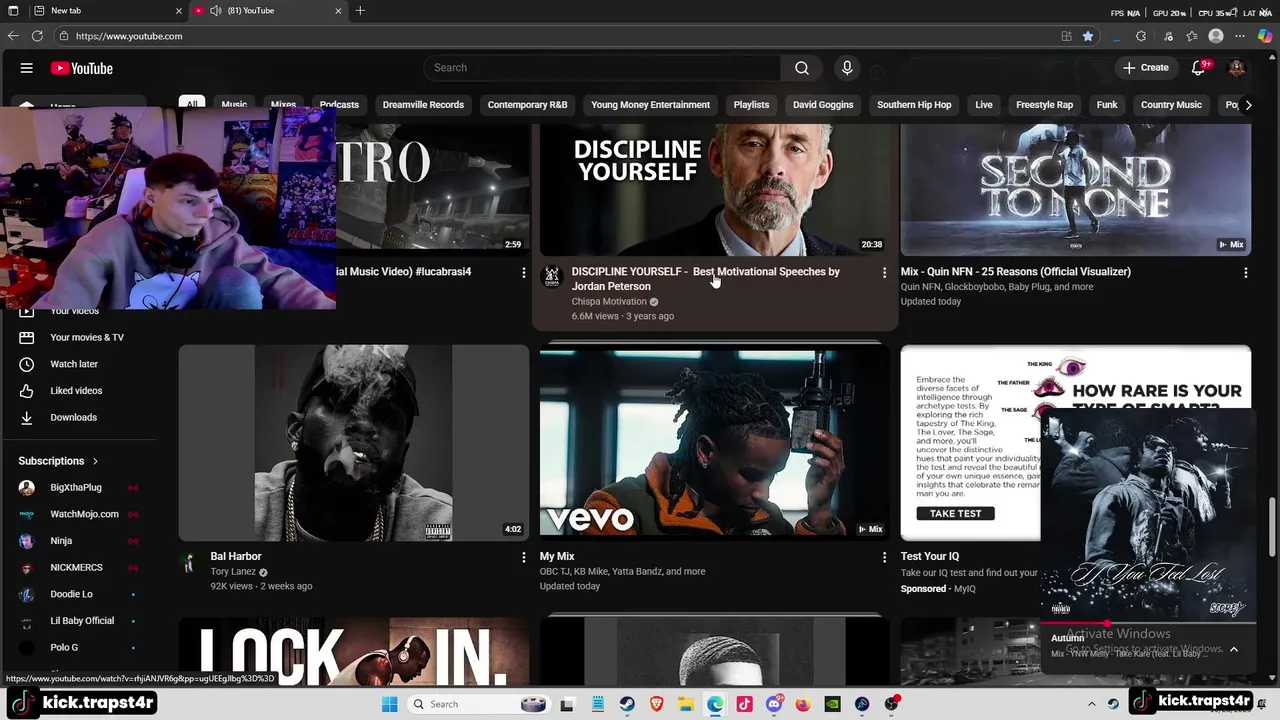The image size is (1280, 720).
Task: Open Brave browser from the taskbar
Action: coord(656,704)
